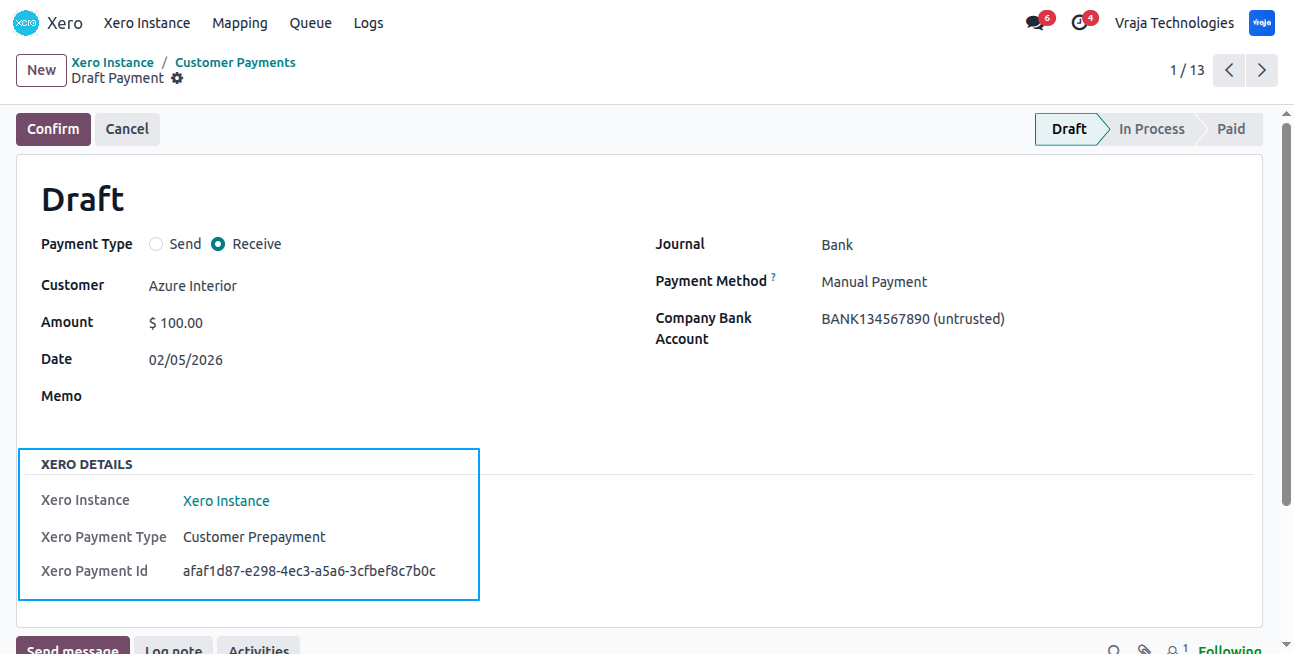This screenshot has width=1294, height=654.
Task: Select the Send payment type radio
Action: [156, 244]
